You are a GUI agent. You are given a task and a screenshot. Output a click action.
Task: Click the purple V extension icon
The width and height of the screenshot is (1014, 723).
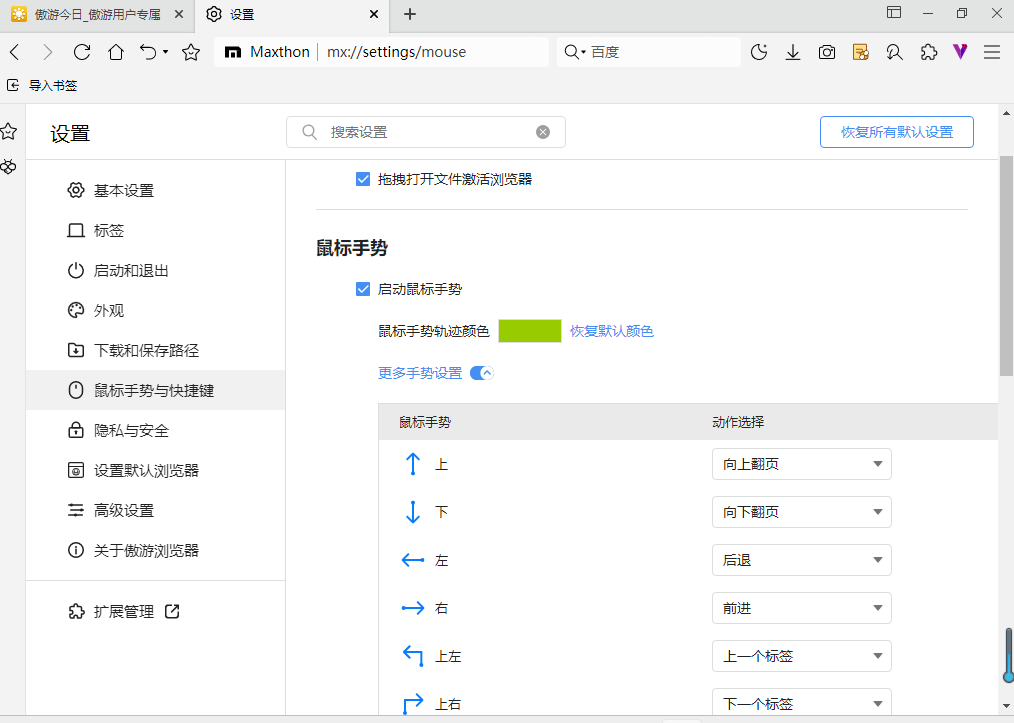click(960, 51)
